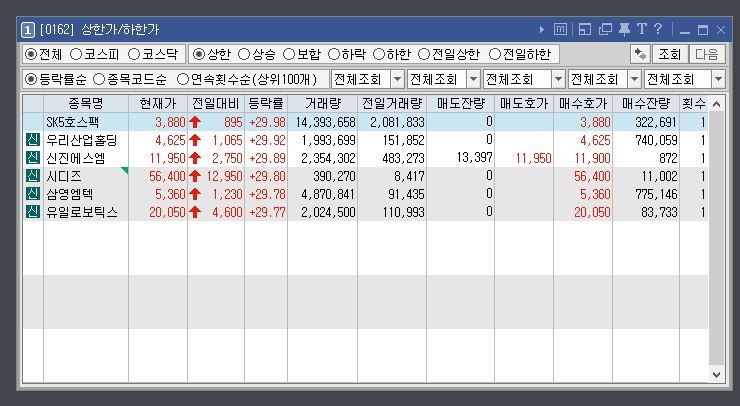Select the 시디즈 stock name

pos(64,176)
